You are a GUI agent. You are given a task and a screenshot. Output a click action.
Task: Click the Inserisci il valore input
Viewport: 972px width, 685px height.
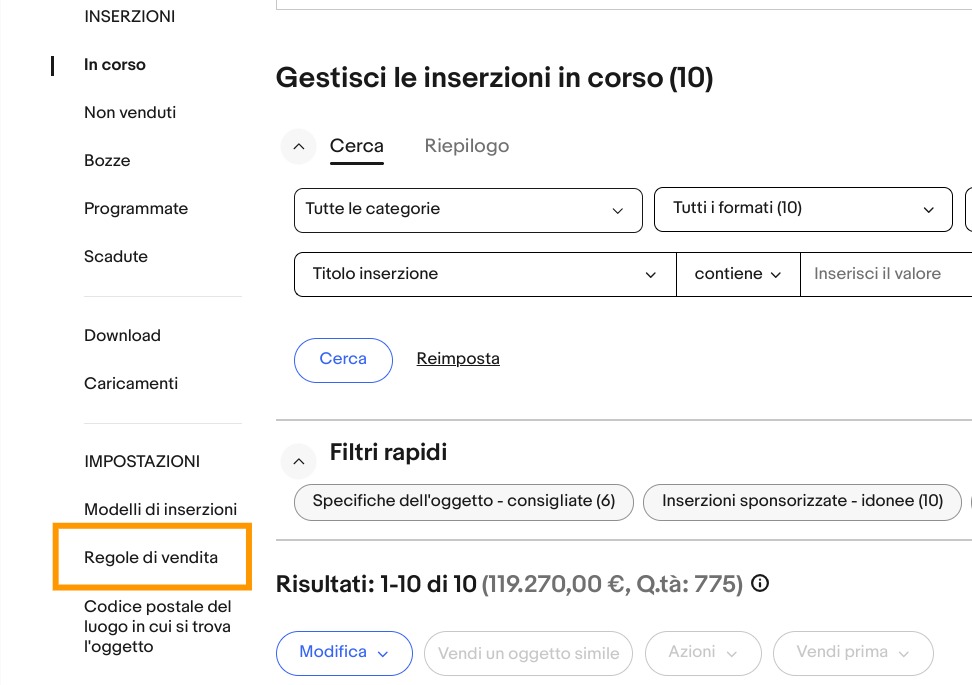pyautogui.click(x=886, y=274)
